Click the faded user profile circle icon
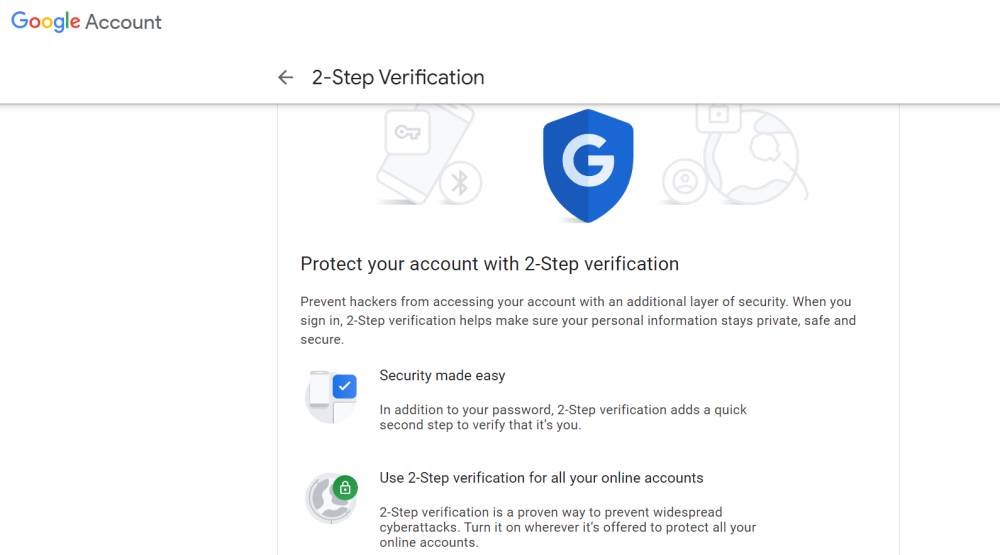The image size is (1000, 555). click(x=684, y=181)
